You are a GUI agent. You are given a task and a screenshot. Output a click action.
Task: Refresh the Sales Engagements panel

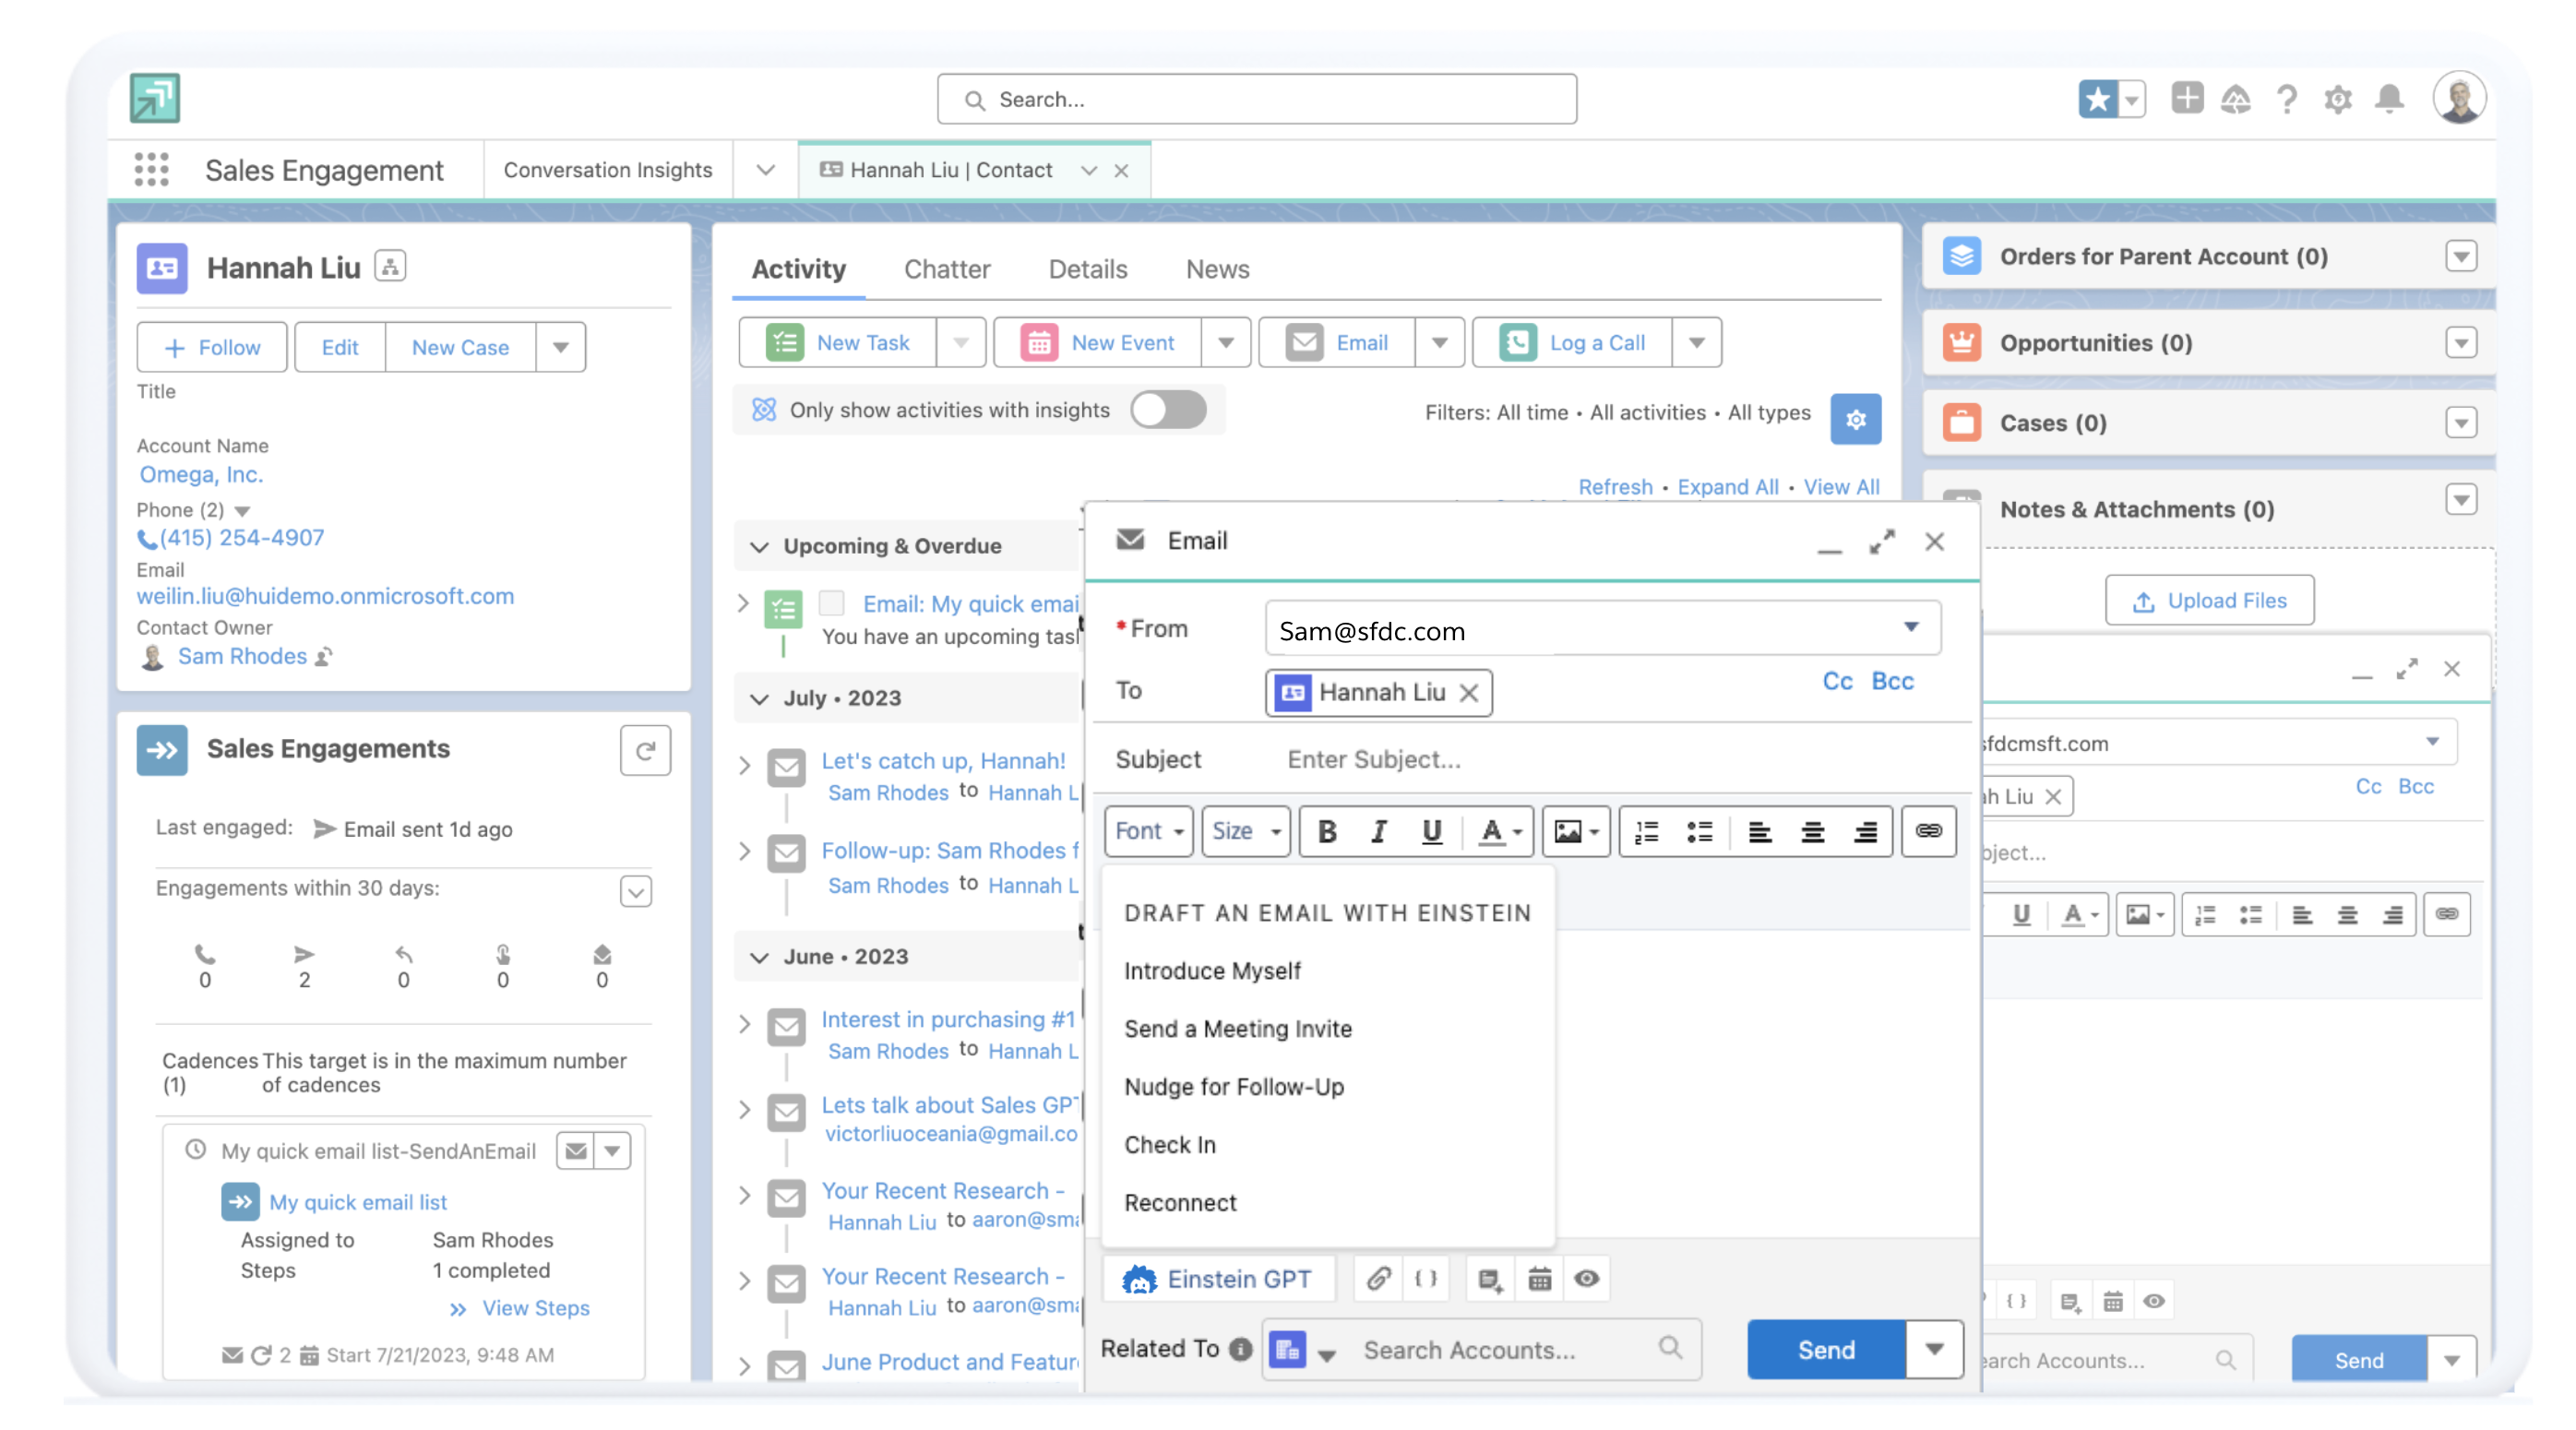pyautogui.click(x=646, y=750)
